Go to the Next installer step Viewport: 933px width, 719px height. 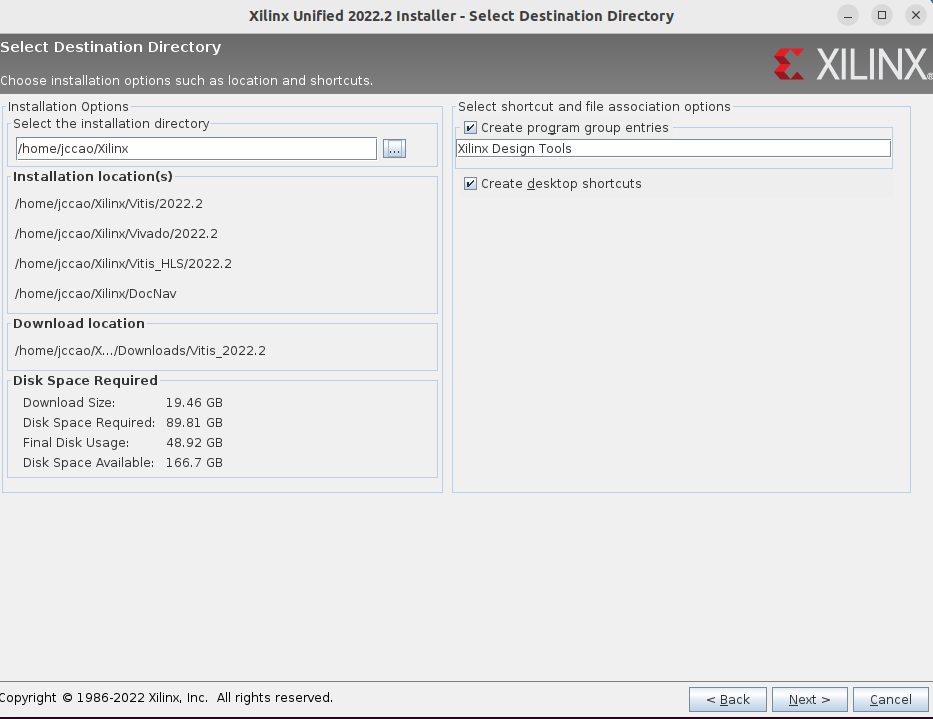tap(809, 699)
